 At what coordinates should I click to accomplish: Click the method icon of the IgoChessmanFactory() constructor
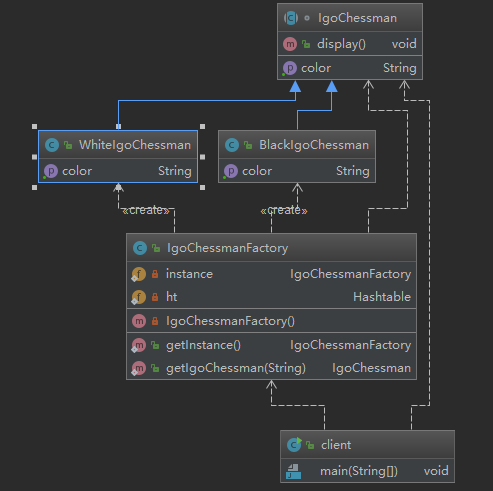tap(139, 321)
